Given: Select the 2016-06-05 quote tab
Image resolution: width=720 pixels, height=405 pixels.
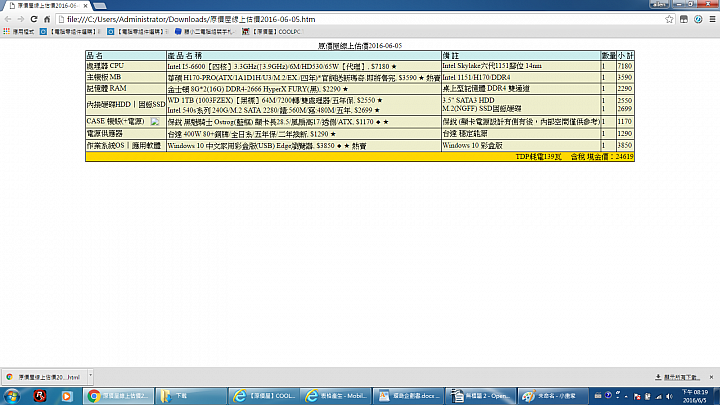Looking at the screenshot, I should pyautogui.click(x=47, y=6).
